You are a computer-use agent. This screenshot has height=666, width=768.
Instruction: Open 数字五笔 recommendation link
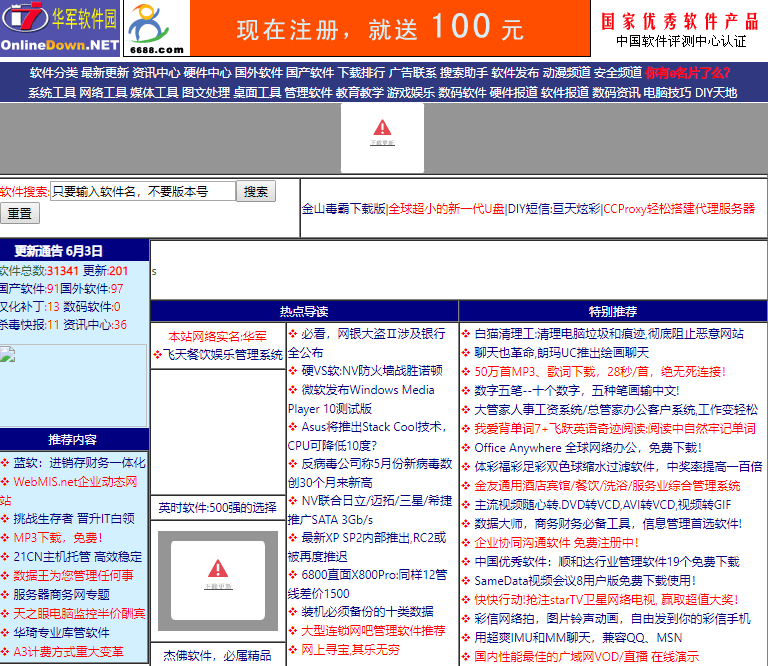(x=576, y=391)
